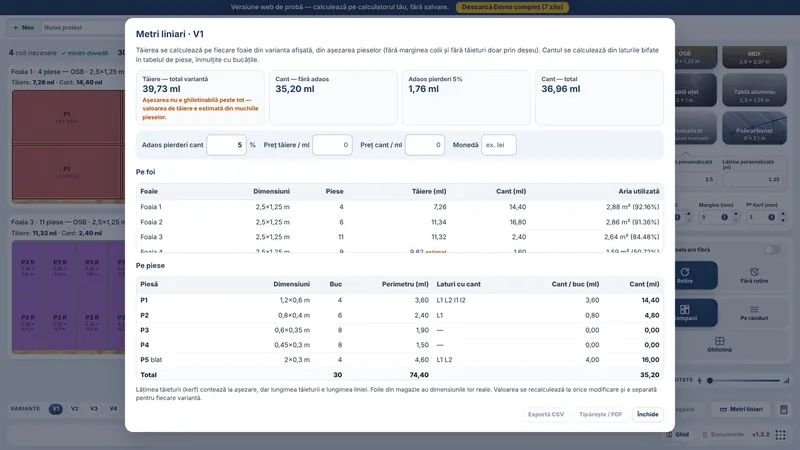Click the 'Nume proiect' name field
Screen dimensions: 800x450
point(82,28)
